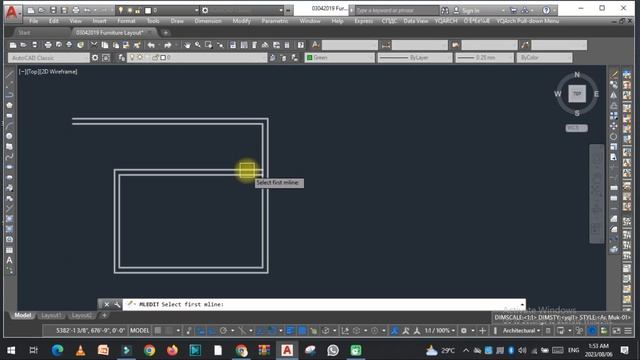Open the 0.25 mm lineweight dropdown
This screenshot has height=360, width=640.
[484, 58]
